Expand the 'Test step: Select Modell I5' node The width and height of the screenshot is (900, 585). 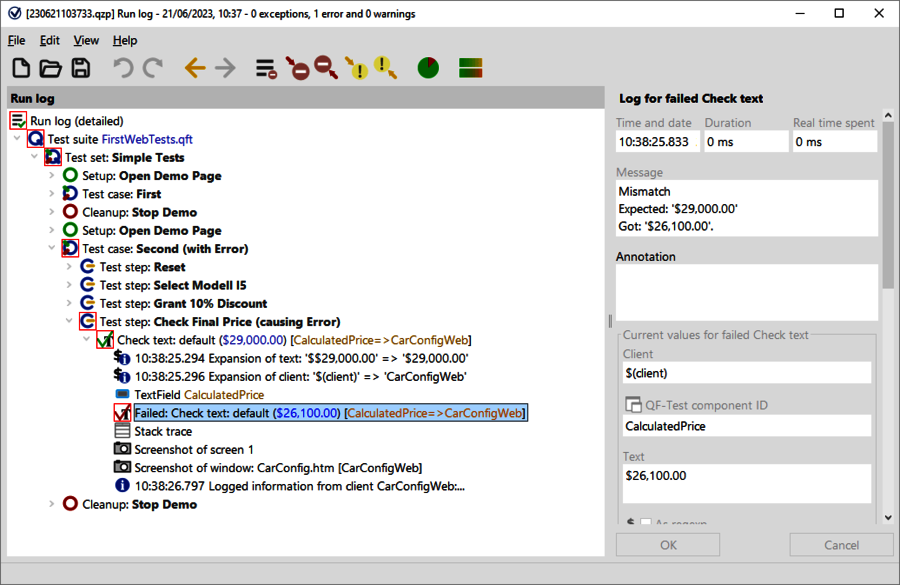point(70,286)
